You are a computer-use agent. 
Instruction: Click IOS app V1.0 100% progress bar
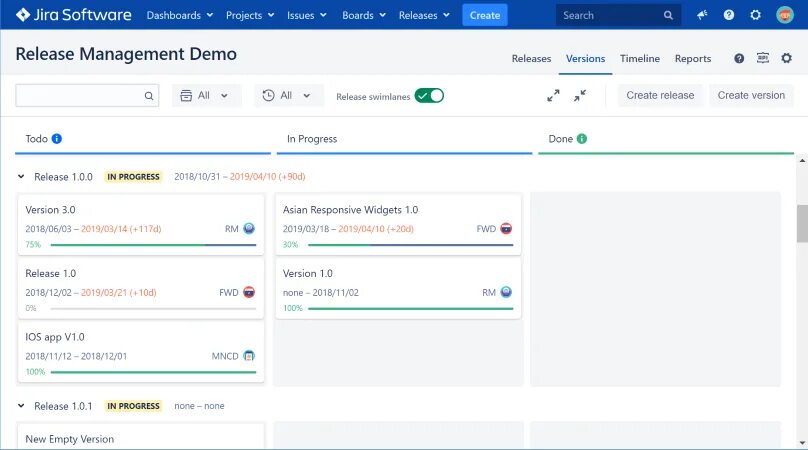click(153, 372)
